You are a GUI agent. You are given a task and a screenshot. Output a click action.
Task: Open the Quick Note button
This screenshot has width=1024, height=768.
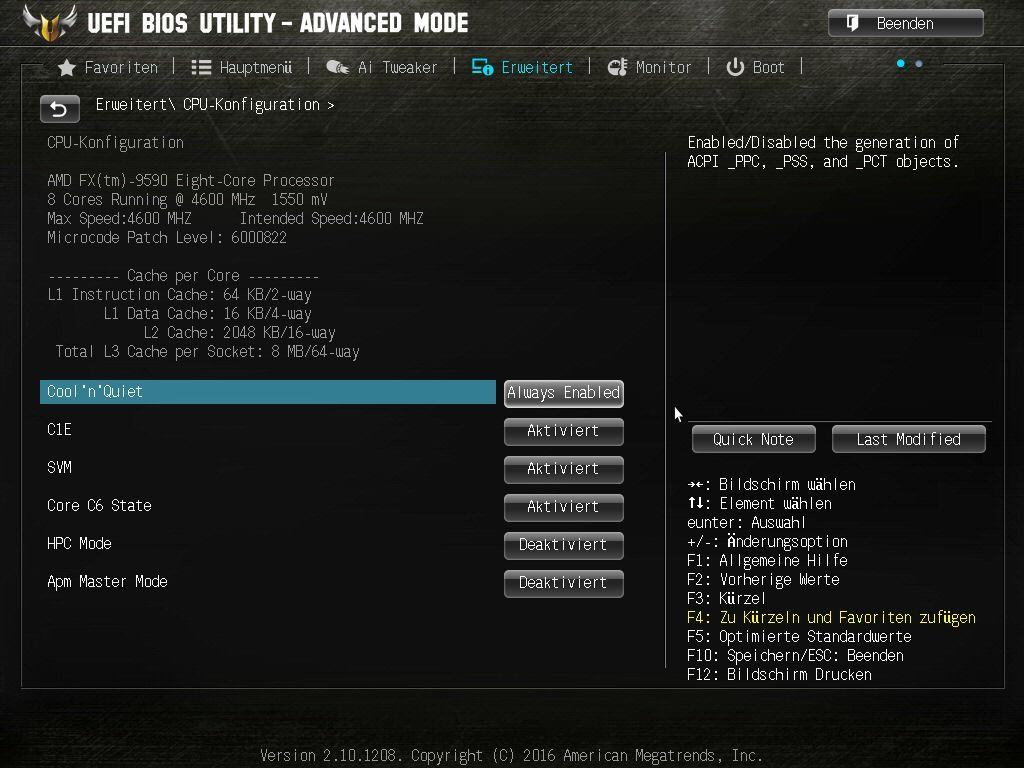tap(754, 440)
